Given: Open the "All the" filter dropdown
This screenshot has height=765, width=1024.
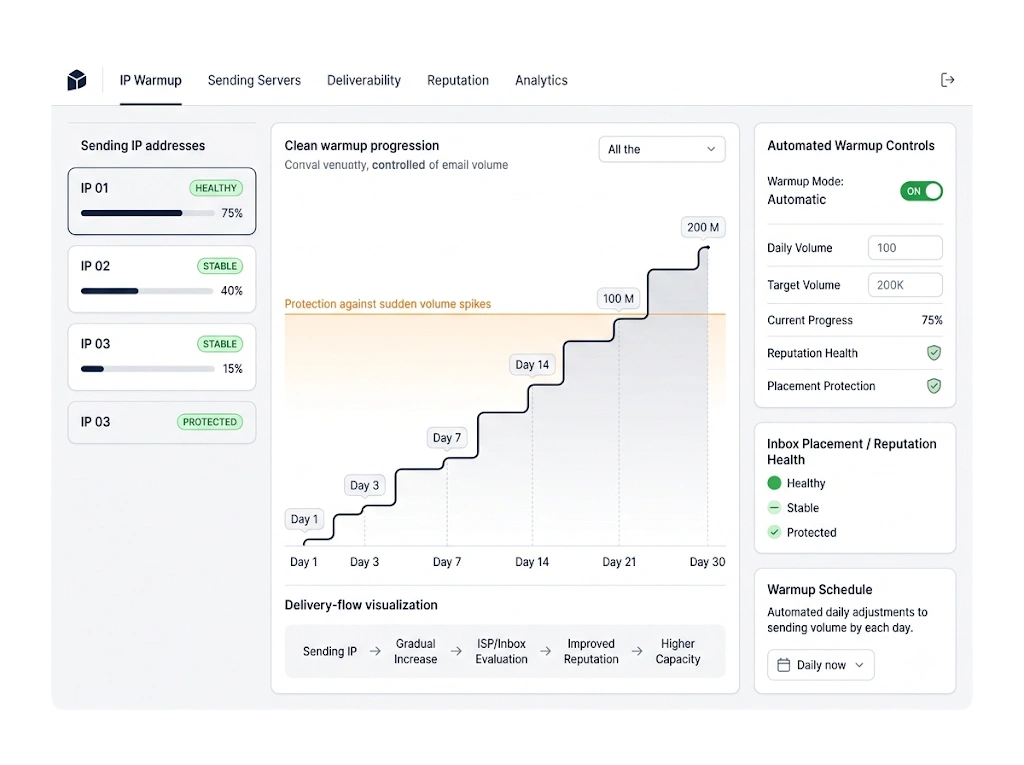Looking at the screenshot, I should 662,149.
